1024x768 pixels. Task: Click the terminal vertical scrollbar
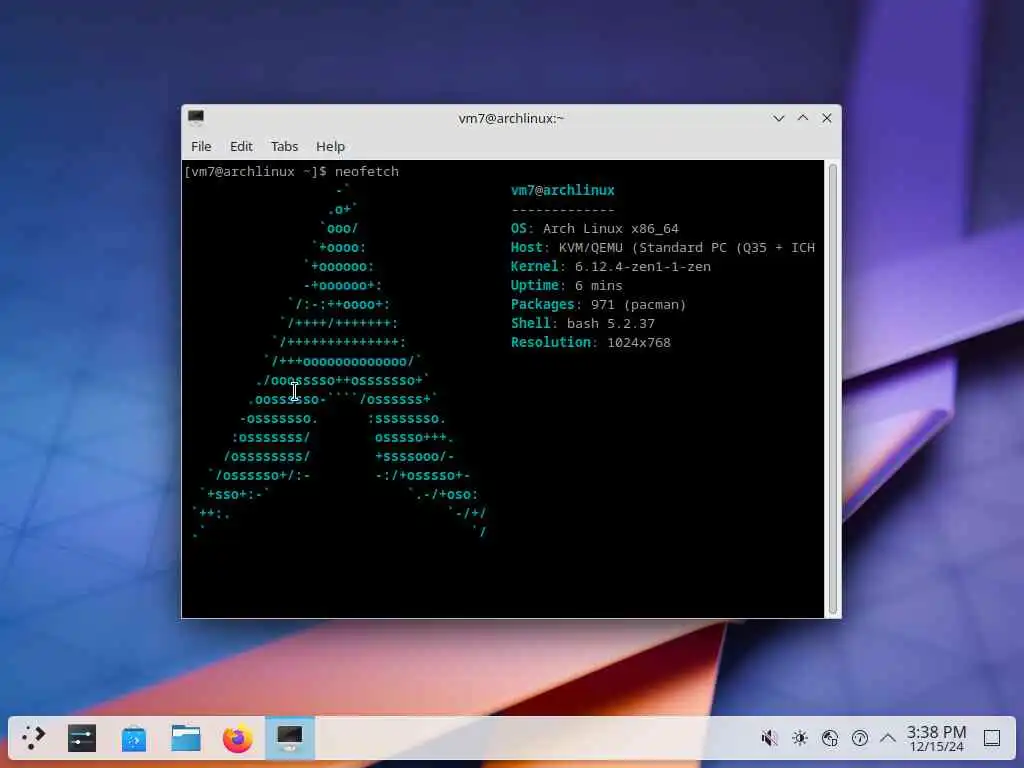[x=833, y=389]
